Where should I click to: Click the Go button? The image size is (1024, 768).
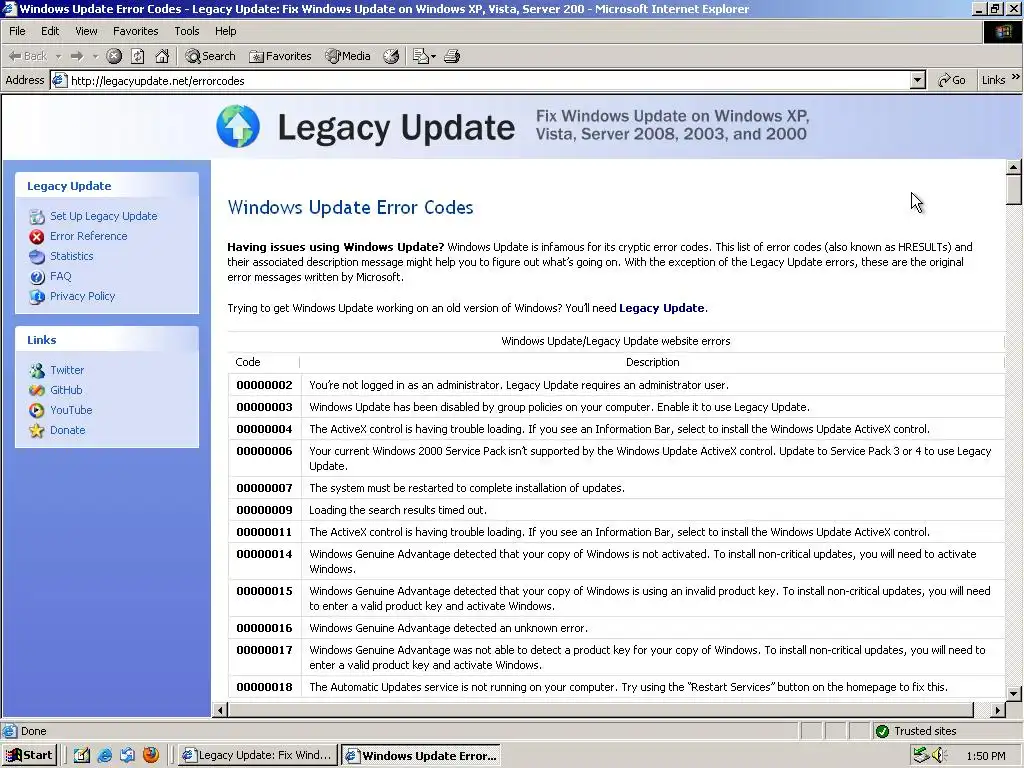click(x=952, y=80)
